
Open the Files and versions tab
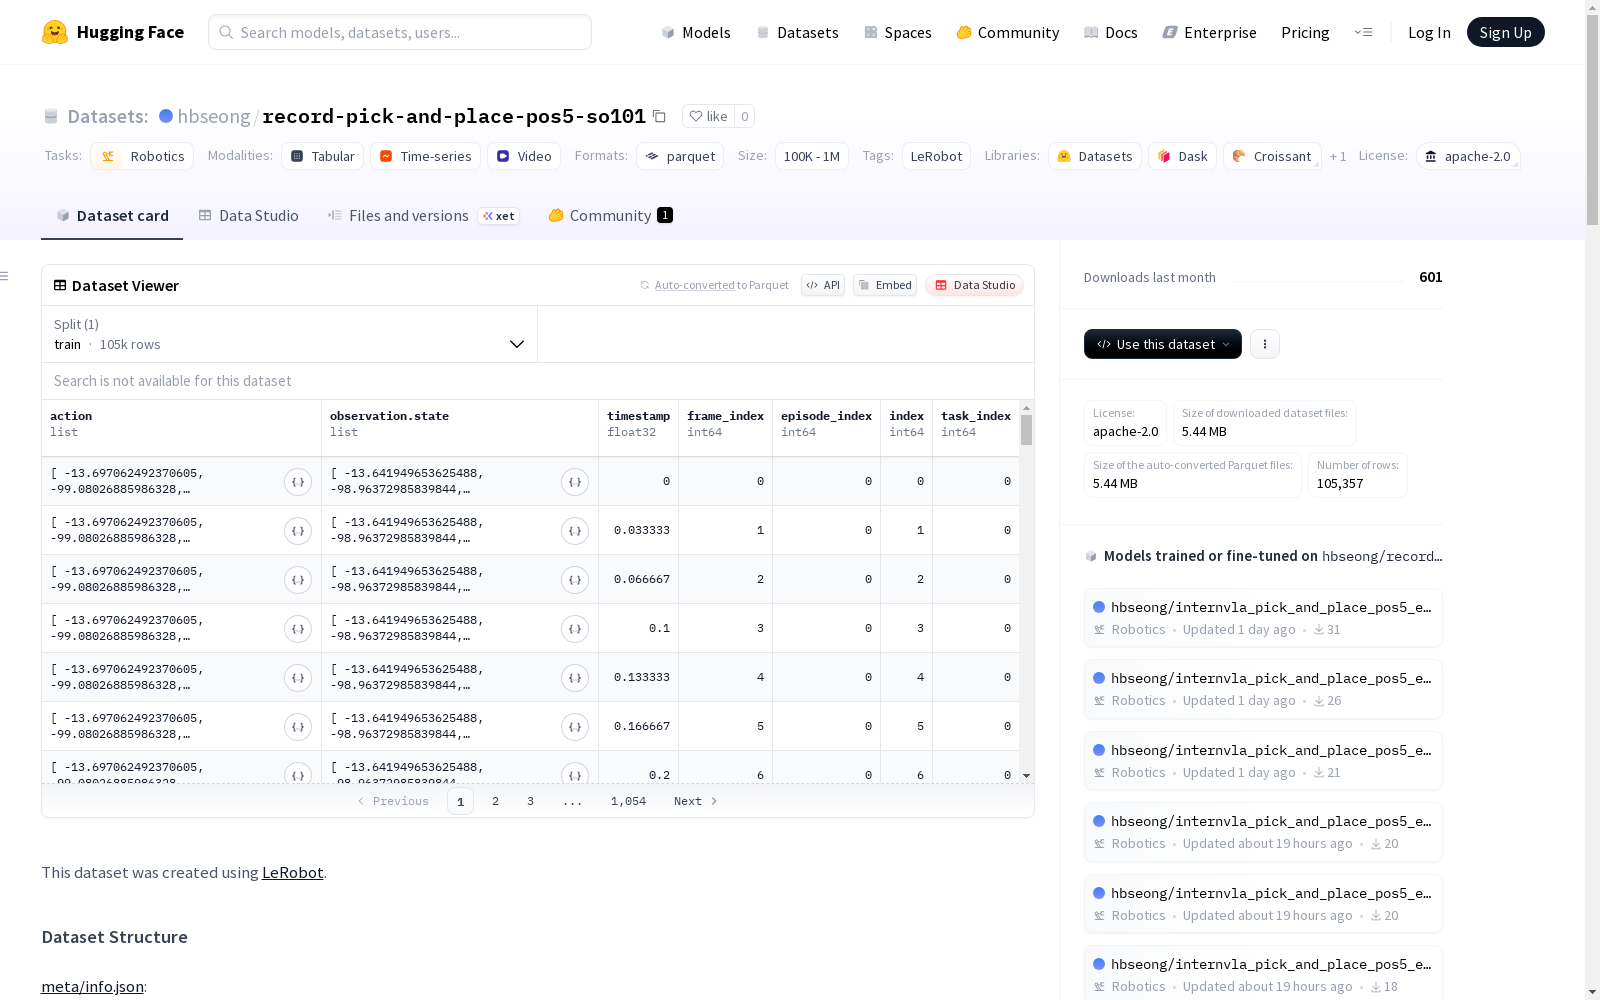click(423, 216)
